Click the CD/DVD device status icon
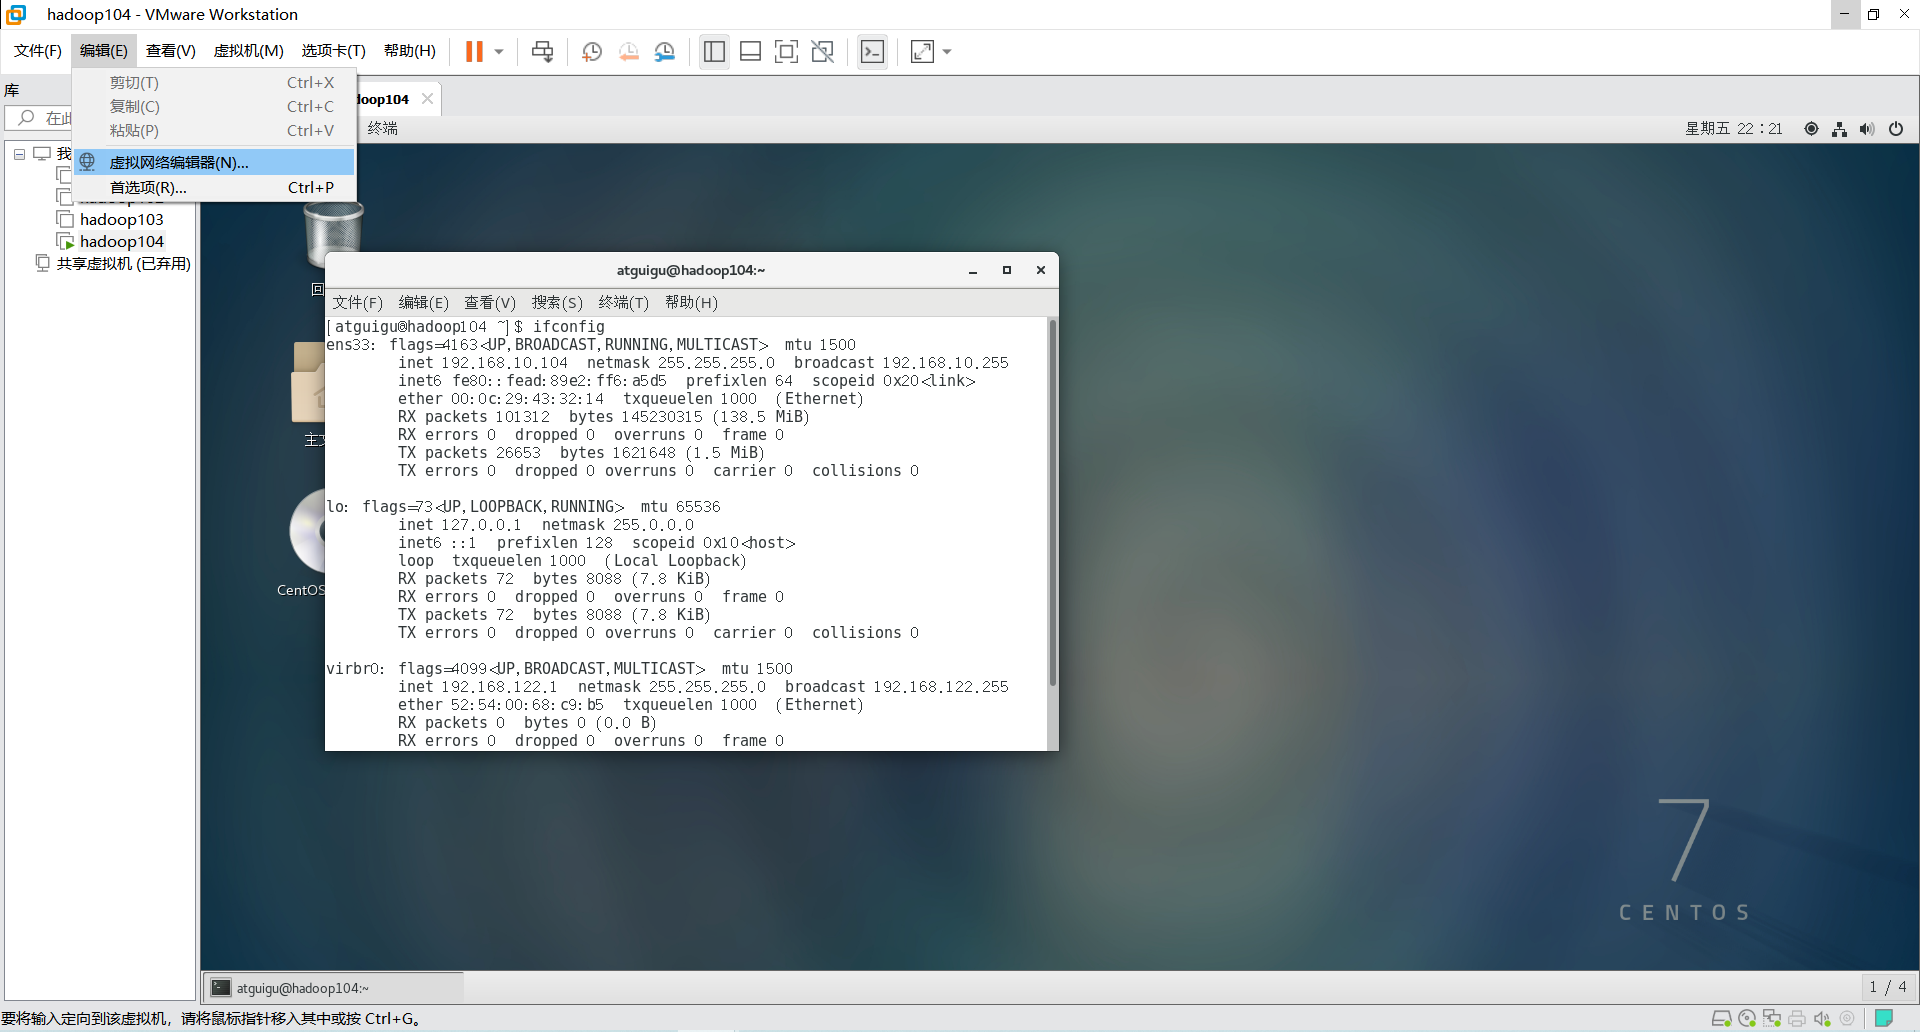The image size is (1920, 1032). click(x=1747, y=1018)
